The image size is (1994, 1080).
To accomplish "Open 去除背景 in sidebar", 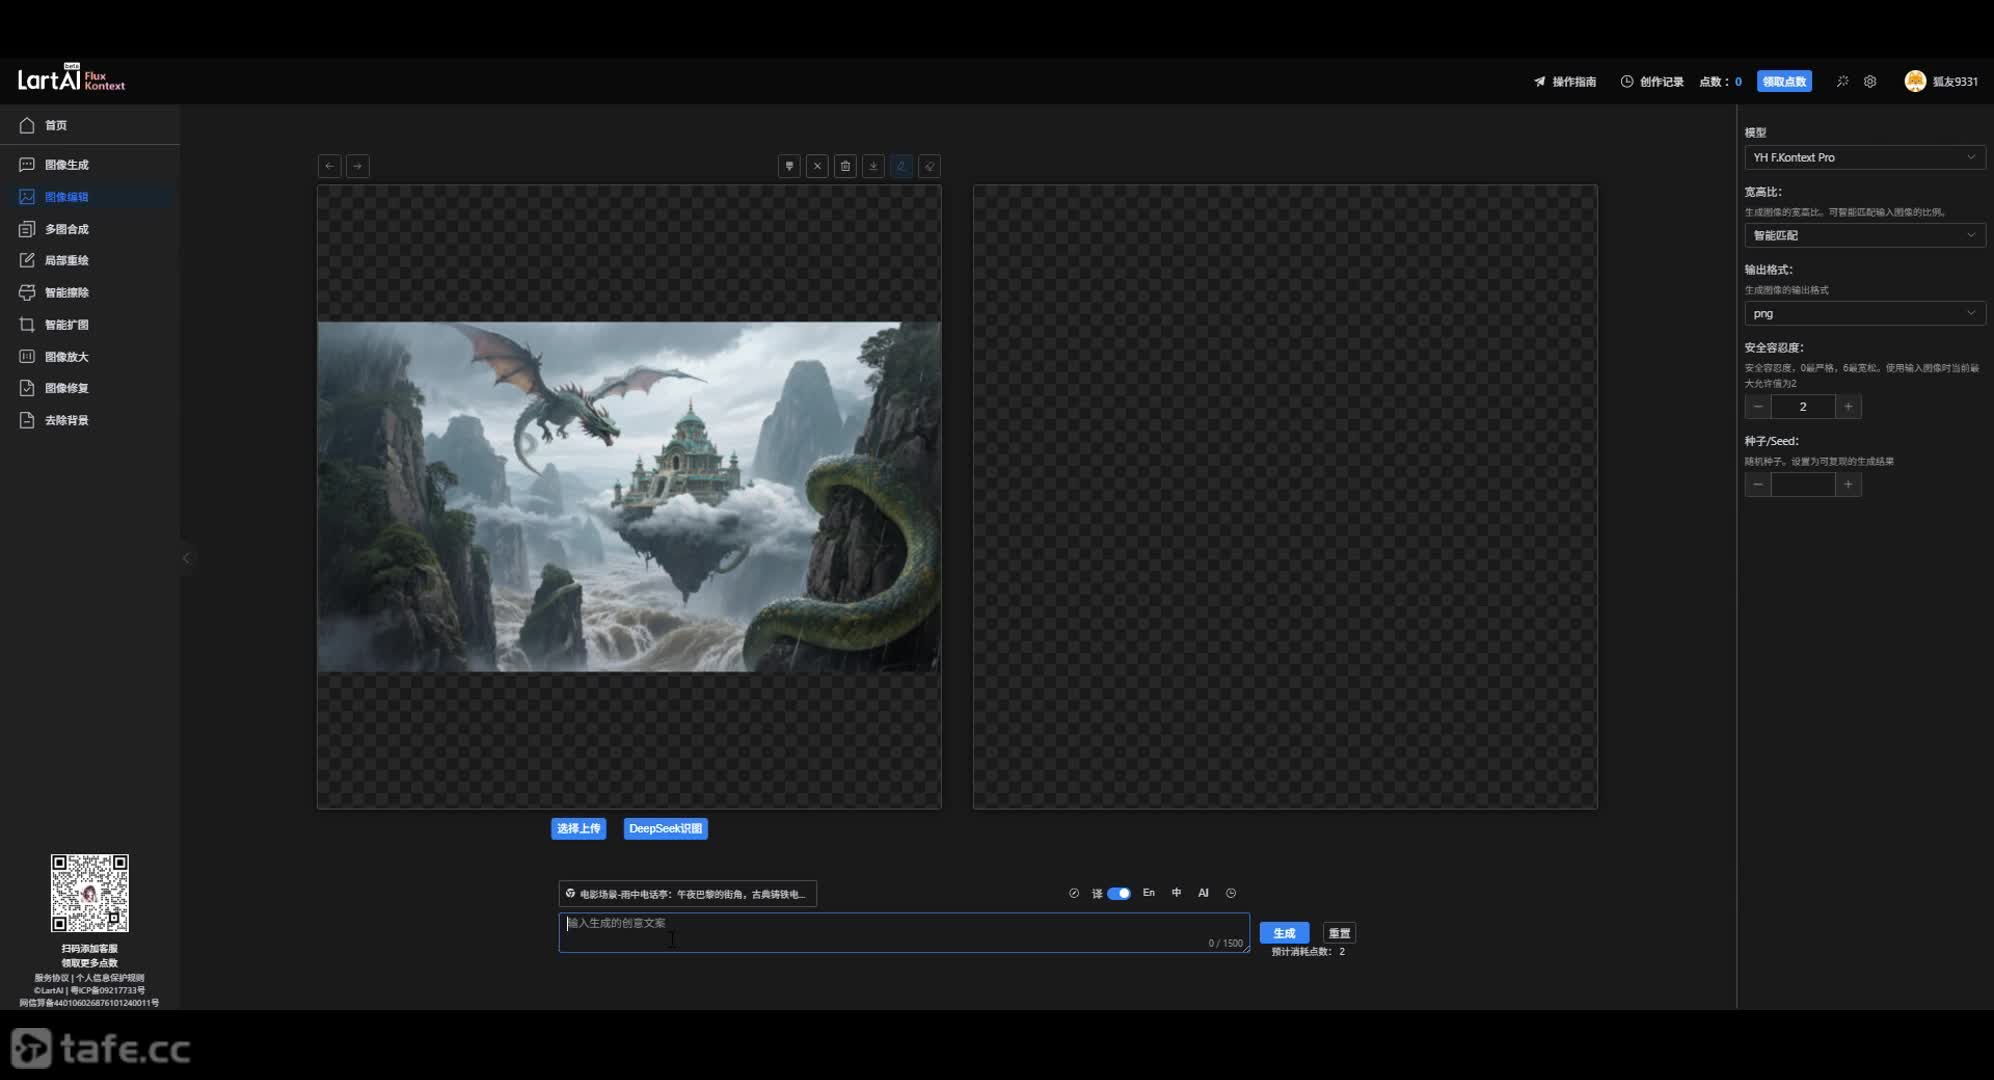I will [90, 420].
